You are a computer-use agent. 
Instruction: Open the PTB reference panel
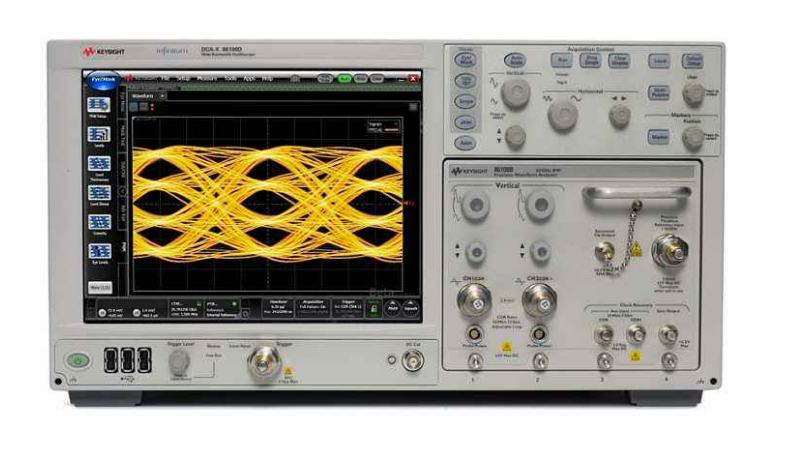pyautogui.click(x=222, y=308)
